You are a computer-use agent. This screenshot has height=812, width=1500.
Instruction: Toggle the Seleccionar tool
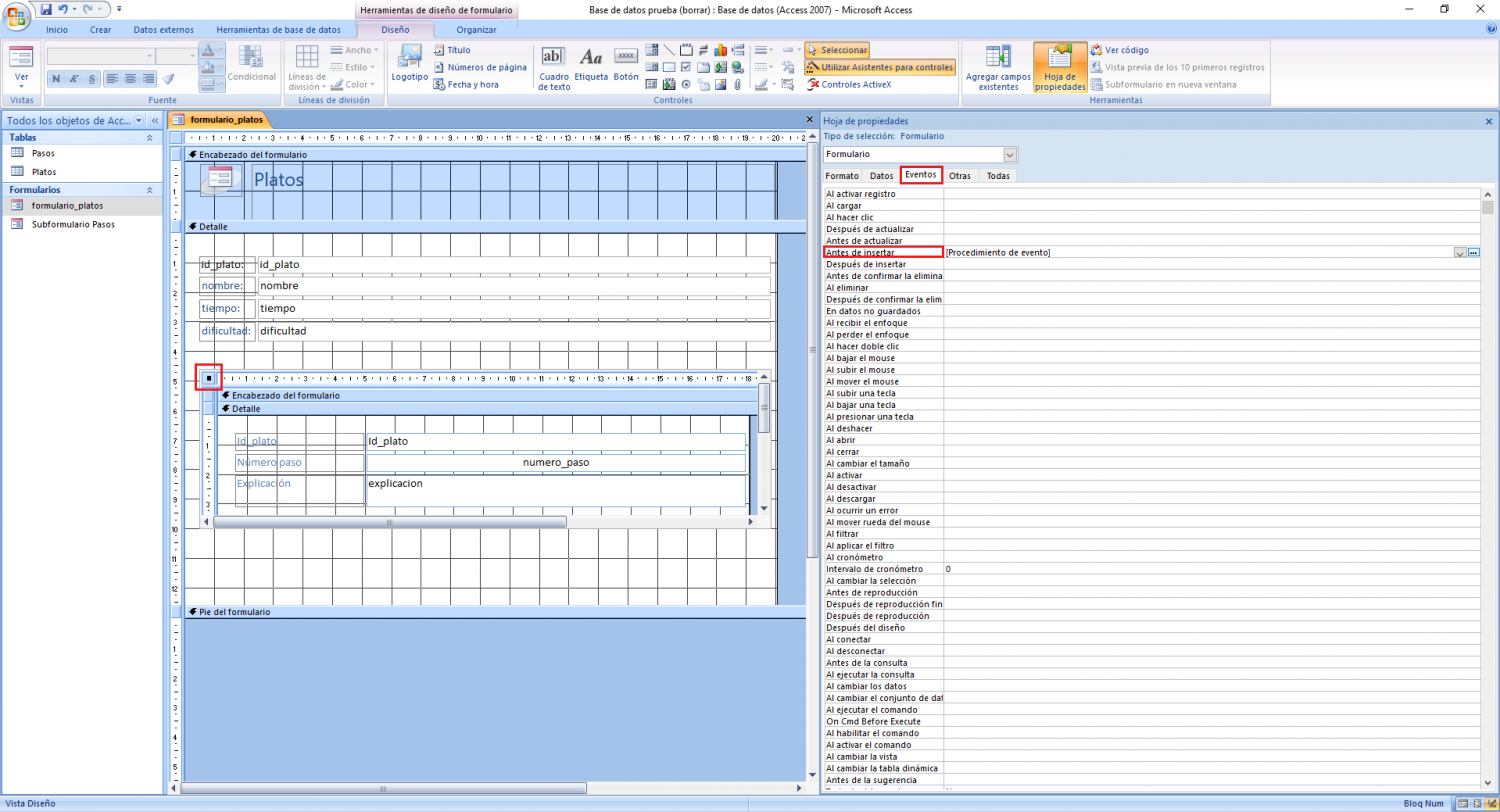coord(837,50)
